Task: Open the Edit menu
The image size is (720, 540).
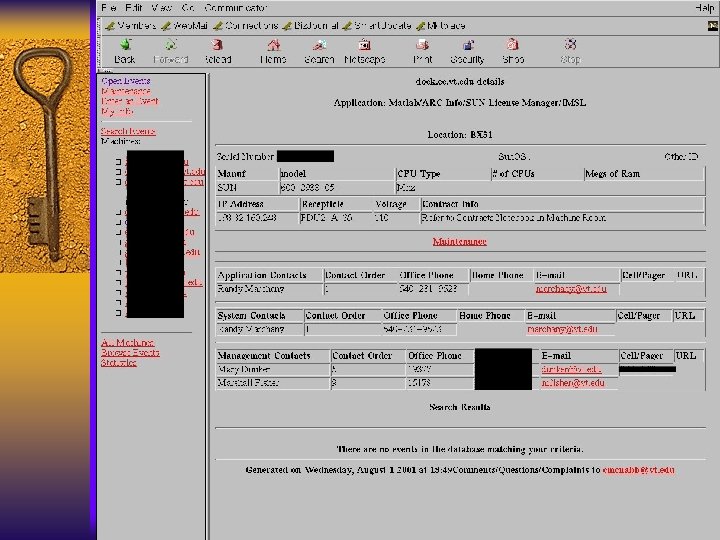Action: click(134, 8)
